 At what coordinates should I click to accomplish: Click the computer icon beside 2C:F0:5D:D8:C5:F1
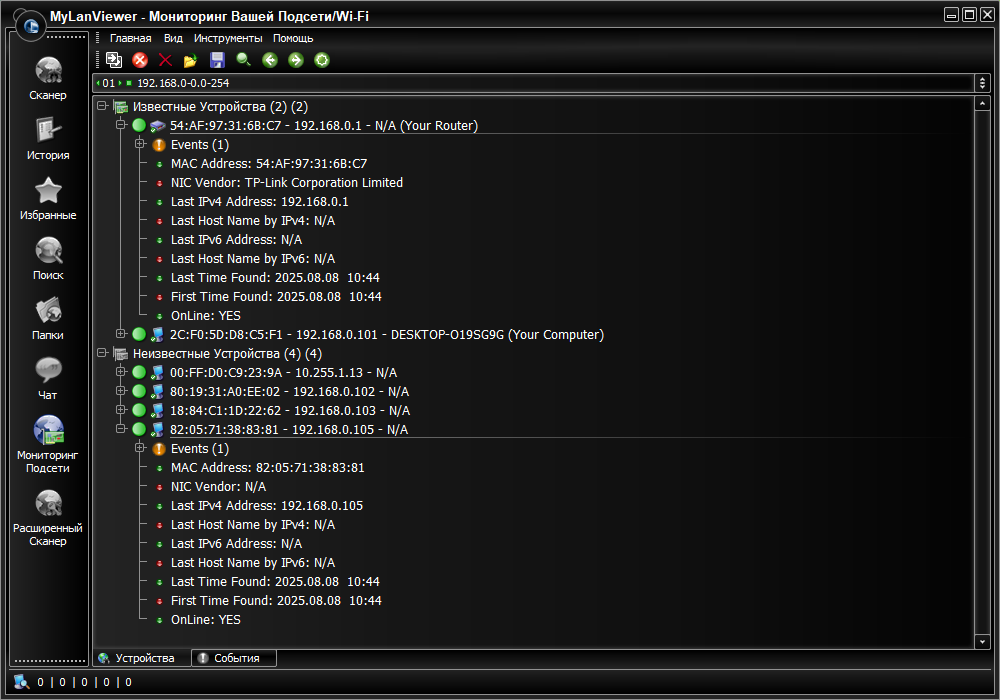point(158,334)
